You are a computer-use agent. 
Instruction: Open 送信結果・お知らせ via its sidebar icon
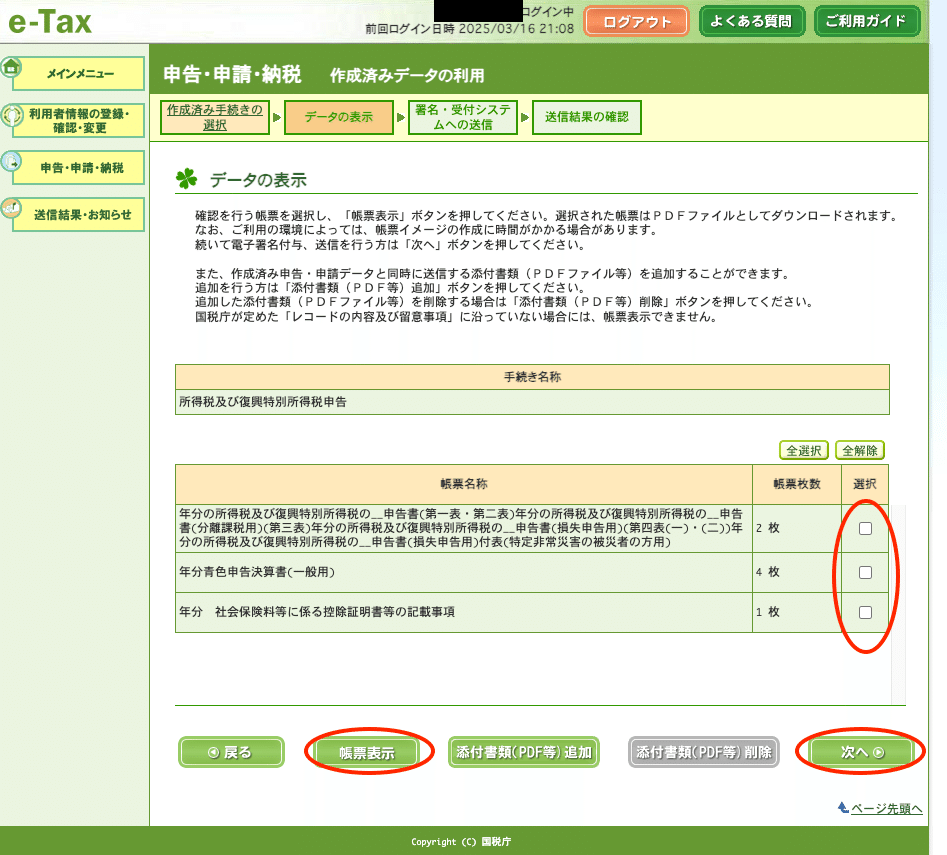10,206
